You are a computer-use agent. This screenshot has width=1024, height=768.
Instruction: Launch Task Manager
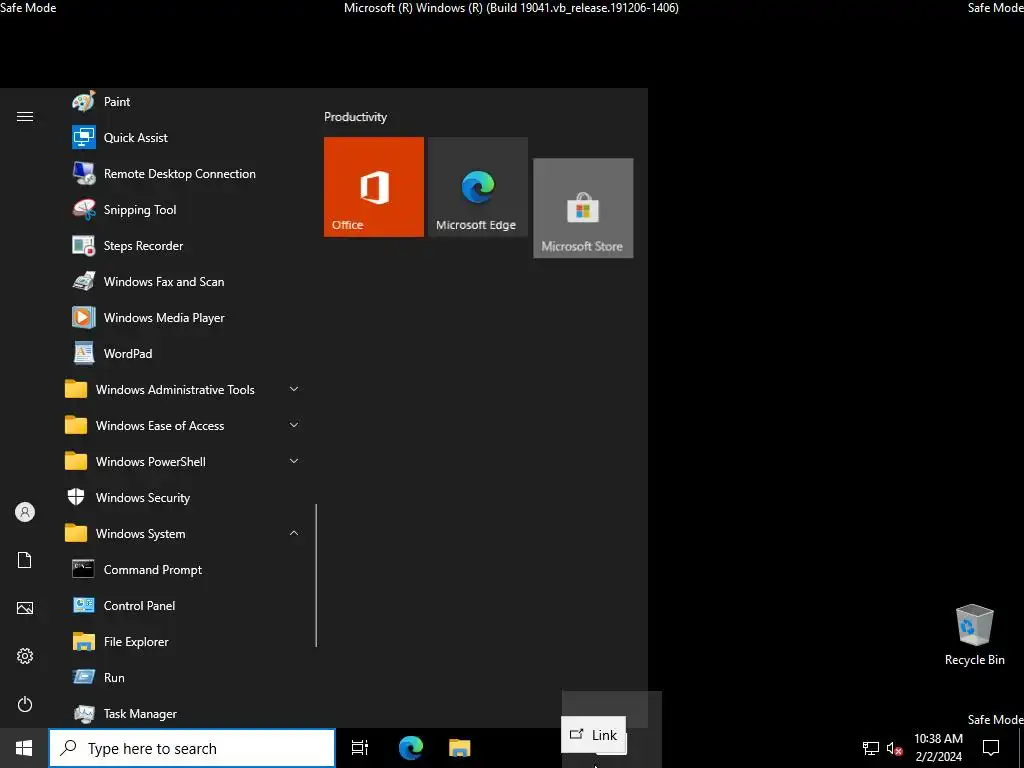[183, 713]
